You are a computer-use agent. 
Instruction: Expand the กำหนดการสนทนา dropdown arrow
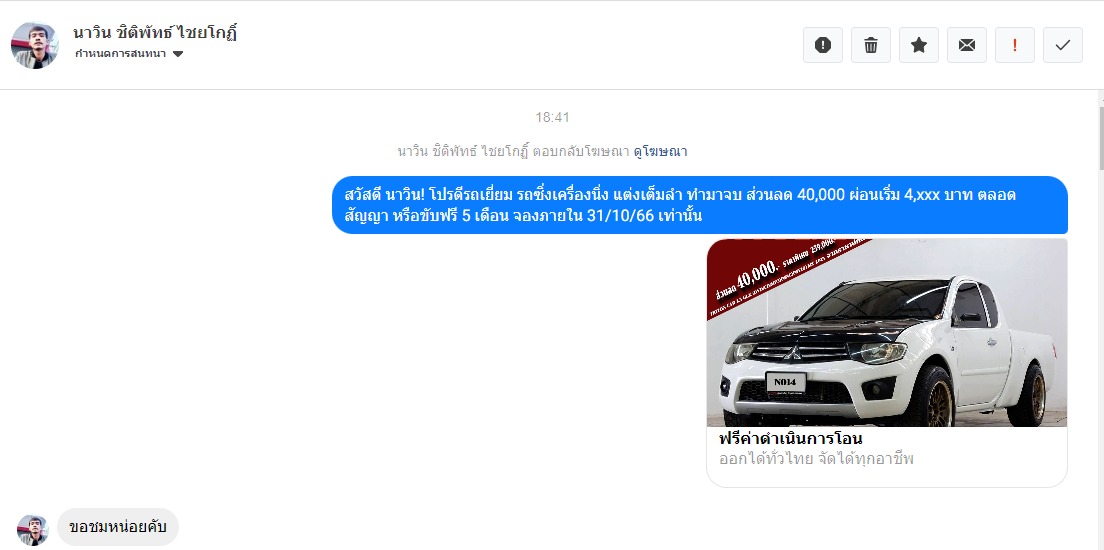tap(177, 54)
